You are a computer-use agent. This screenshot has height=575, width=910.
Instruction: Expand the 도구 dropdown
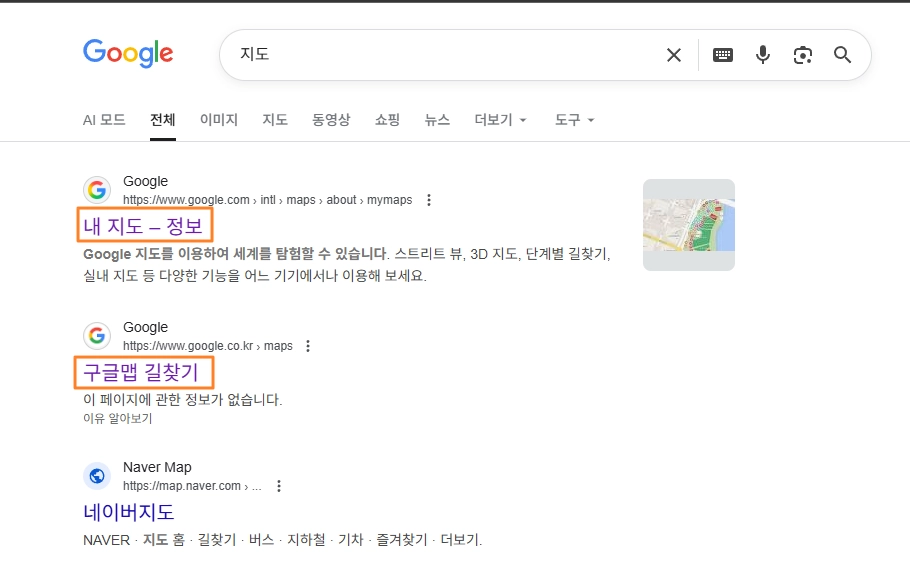click(x=575, y=120)
